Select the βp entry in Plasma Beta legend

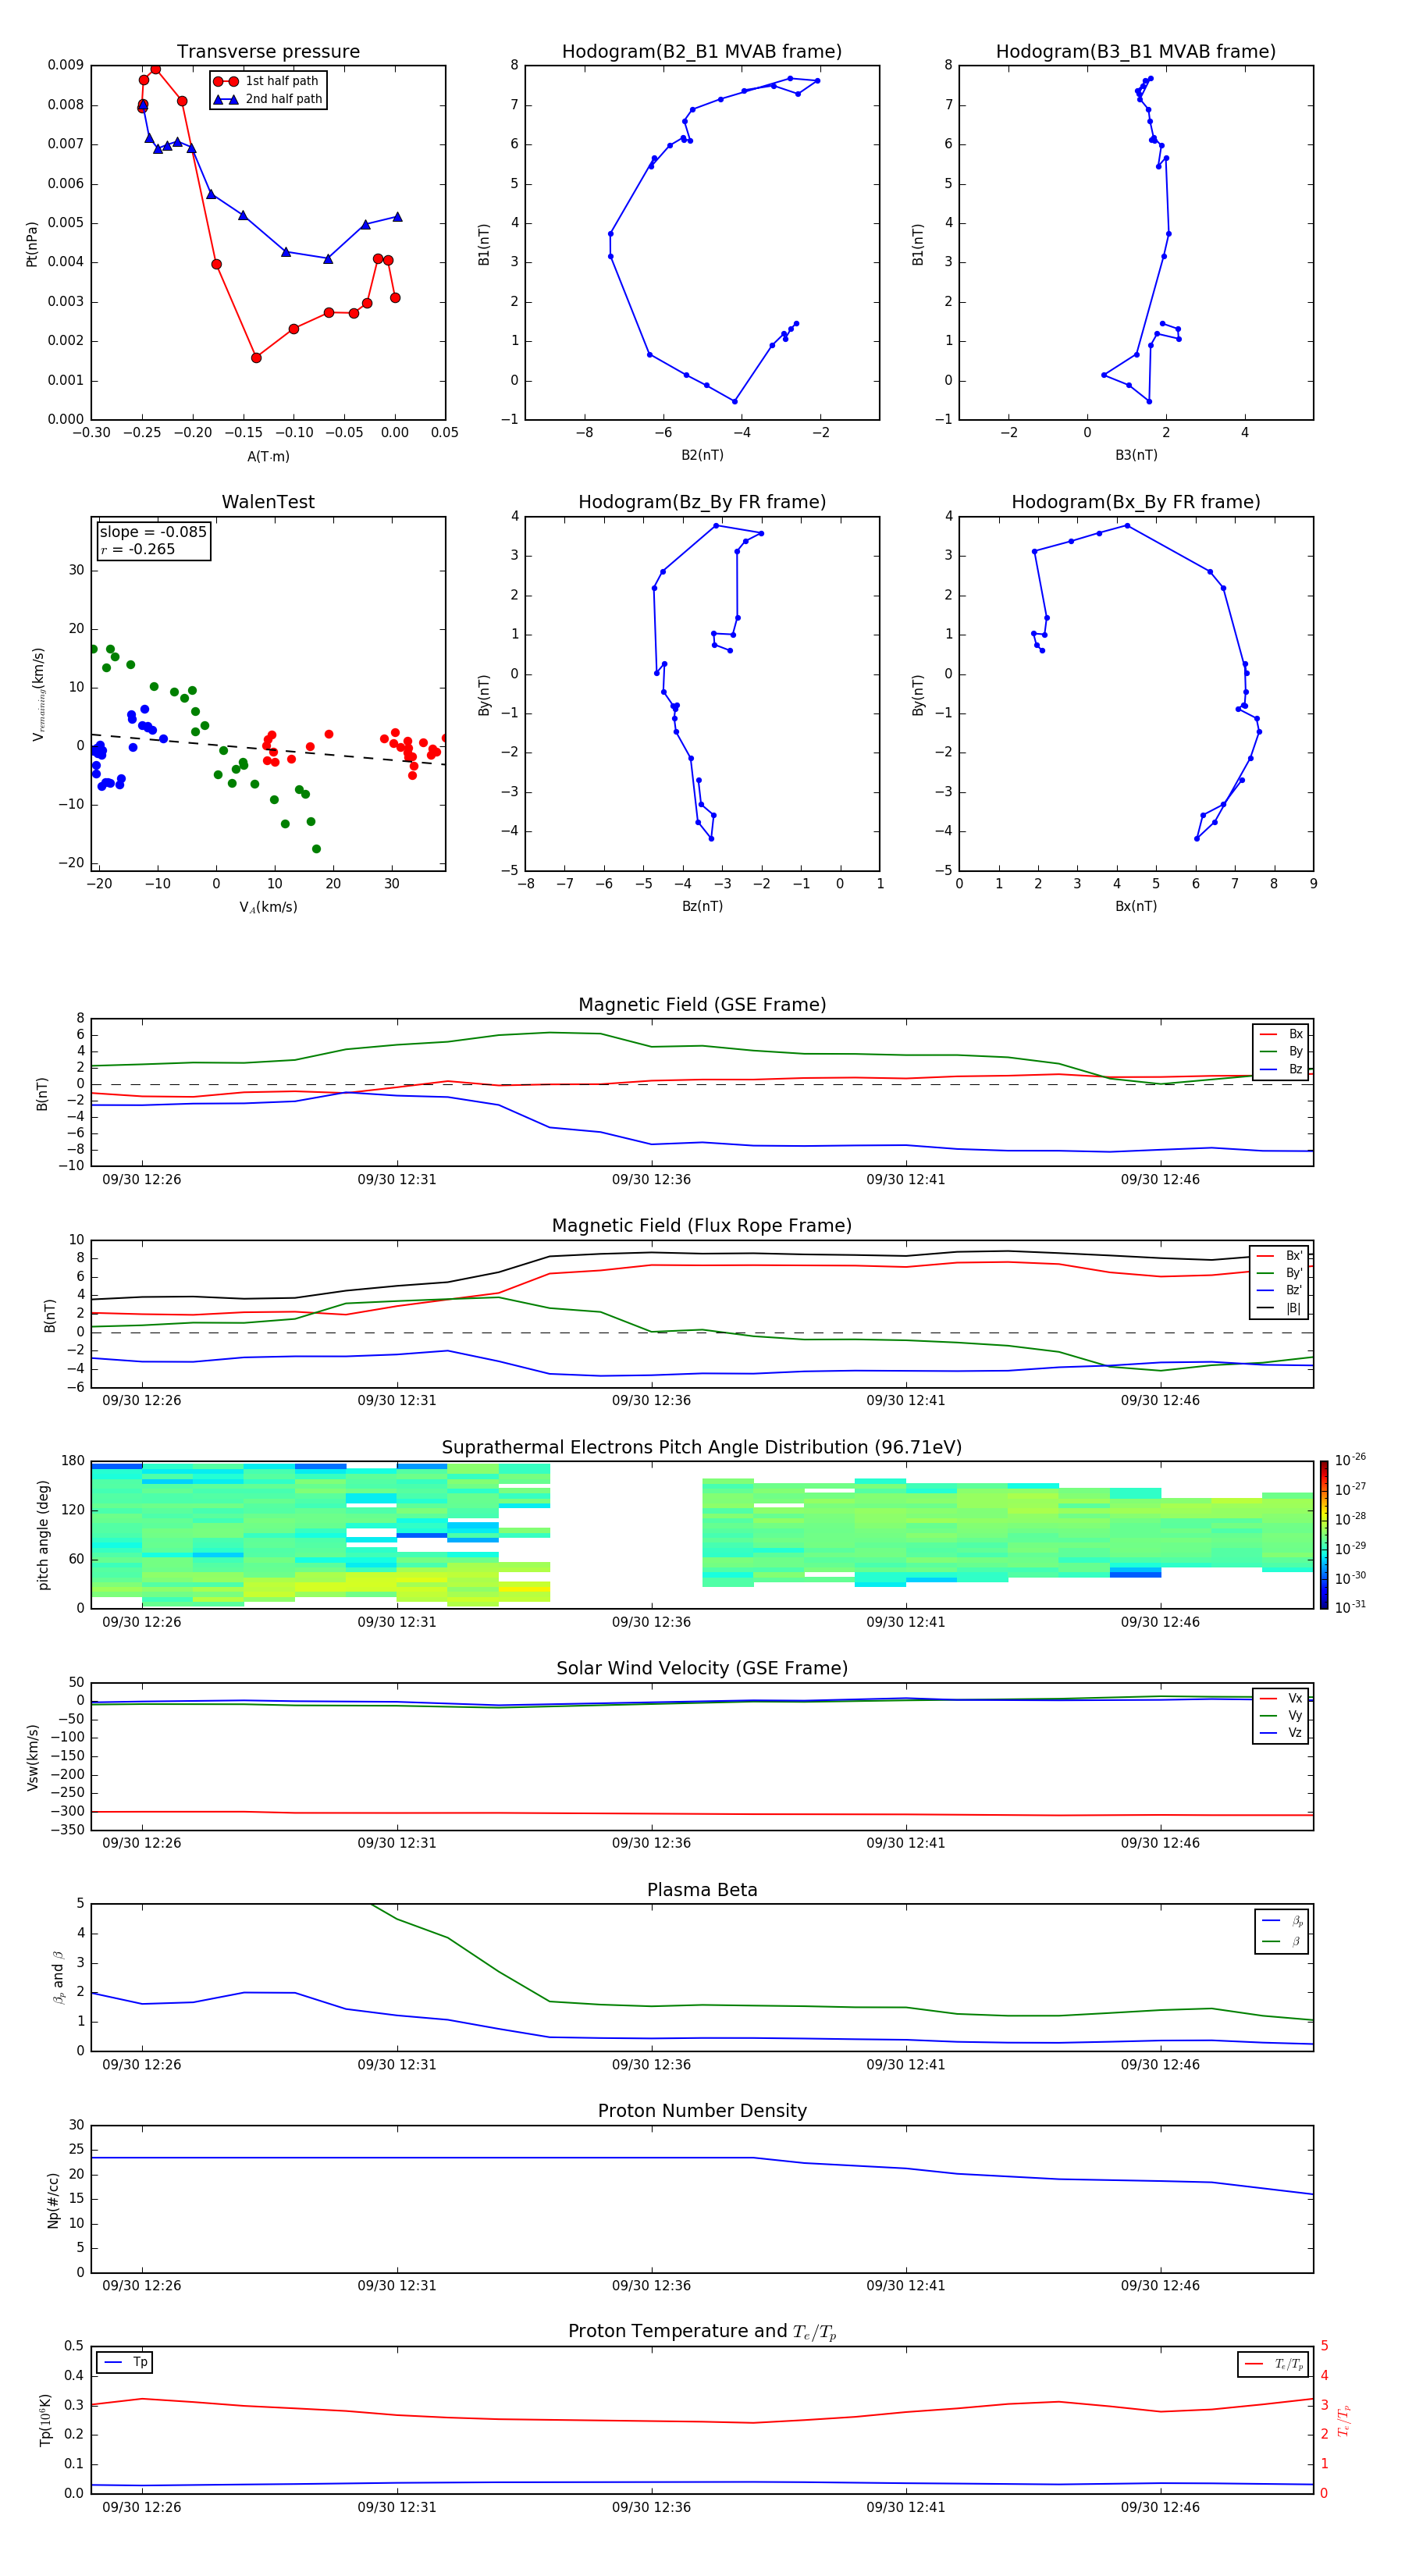(x=1282, y=1921)
